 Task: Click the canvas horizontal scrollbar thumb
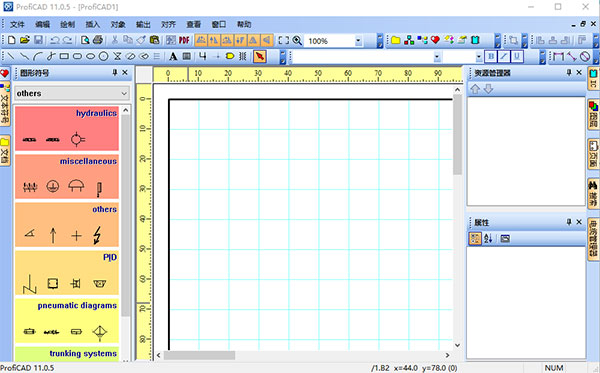point(199,355)
